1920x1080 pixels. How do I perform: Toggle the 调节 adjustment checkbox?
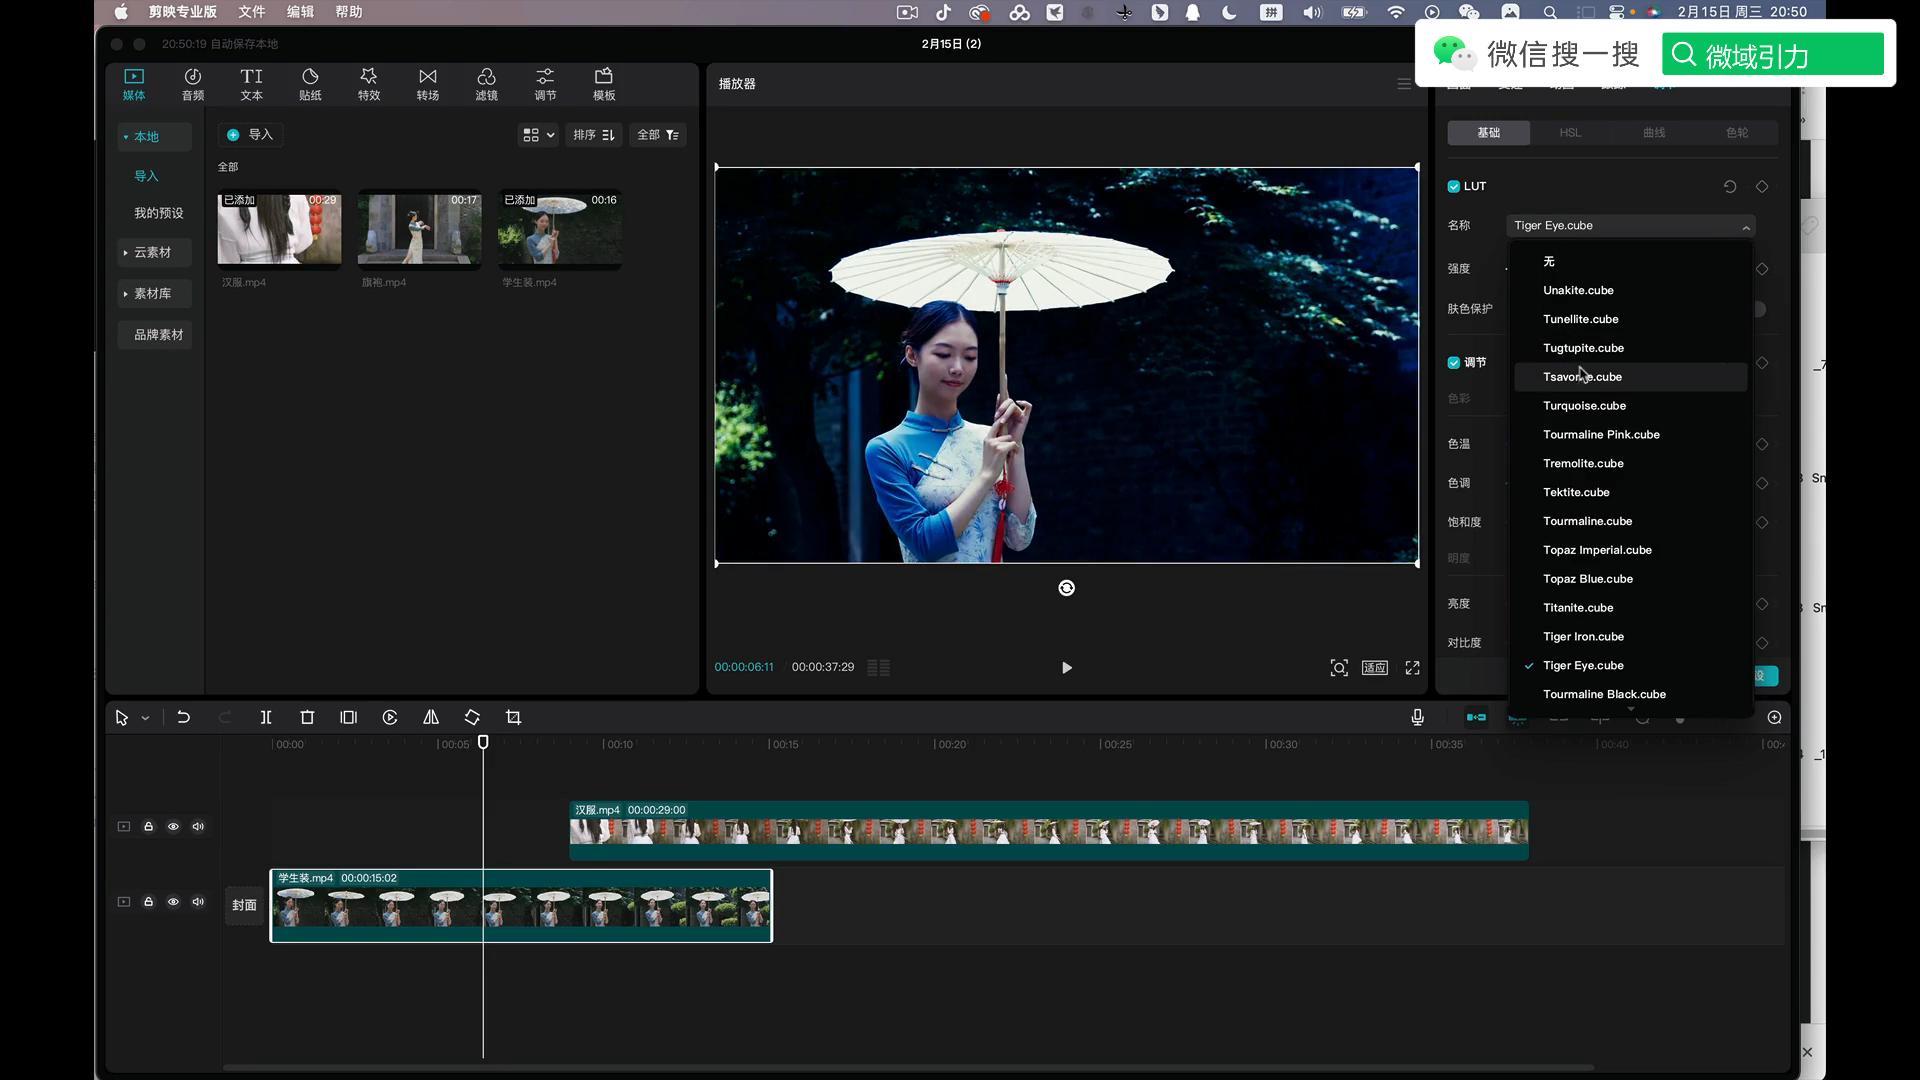pos(1453,362)
